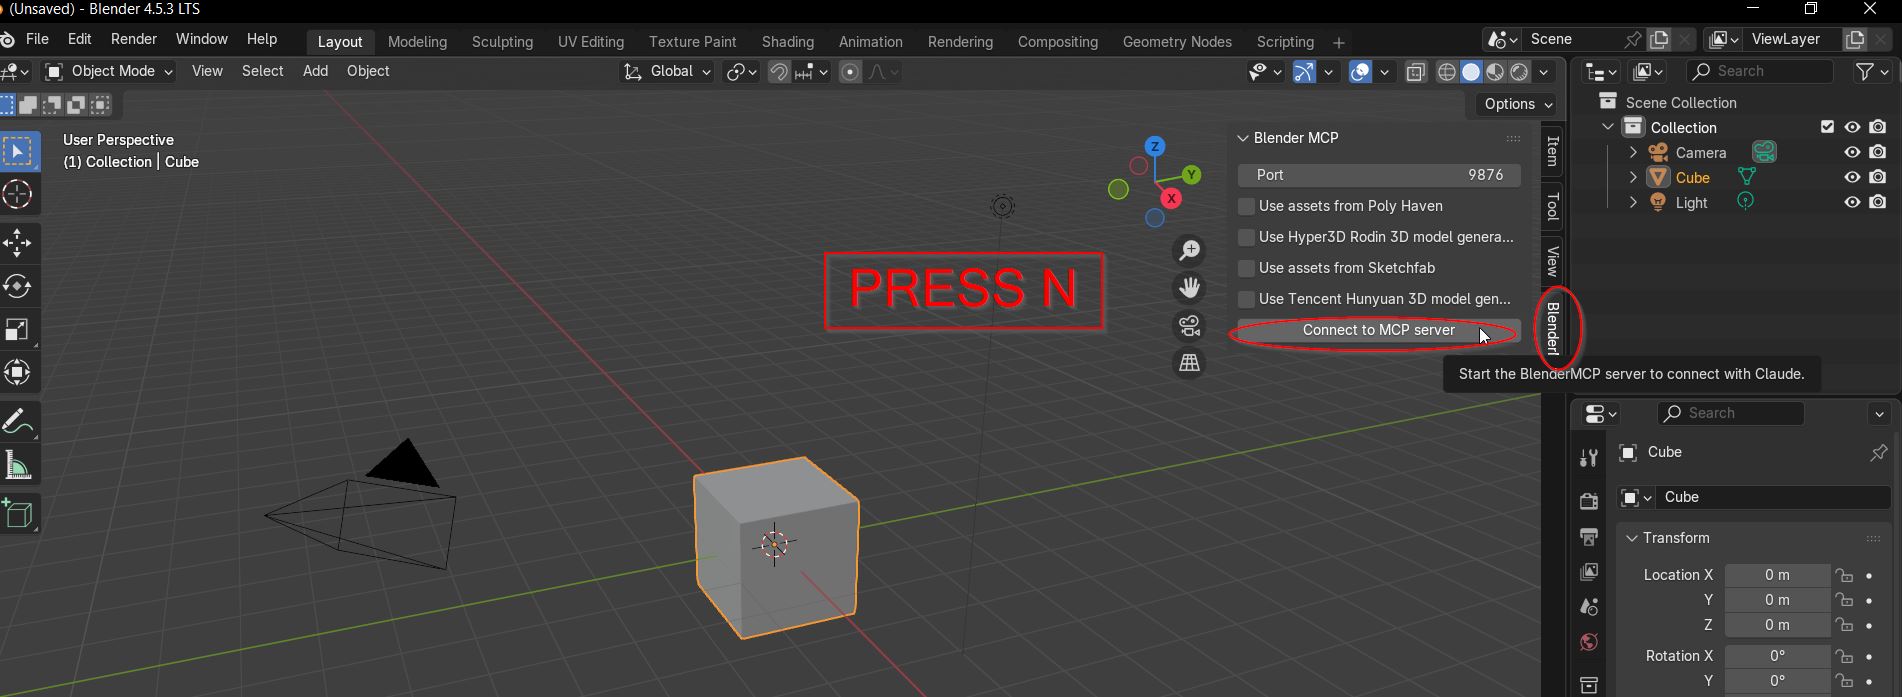Switch perspective/orthographic grid icon
The width and height of the screenshot is (1902, 697).
click(1189, 364)
